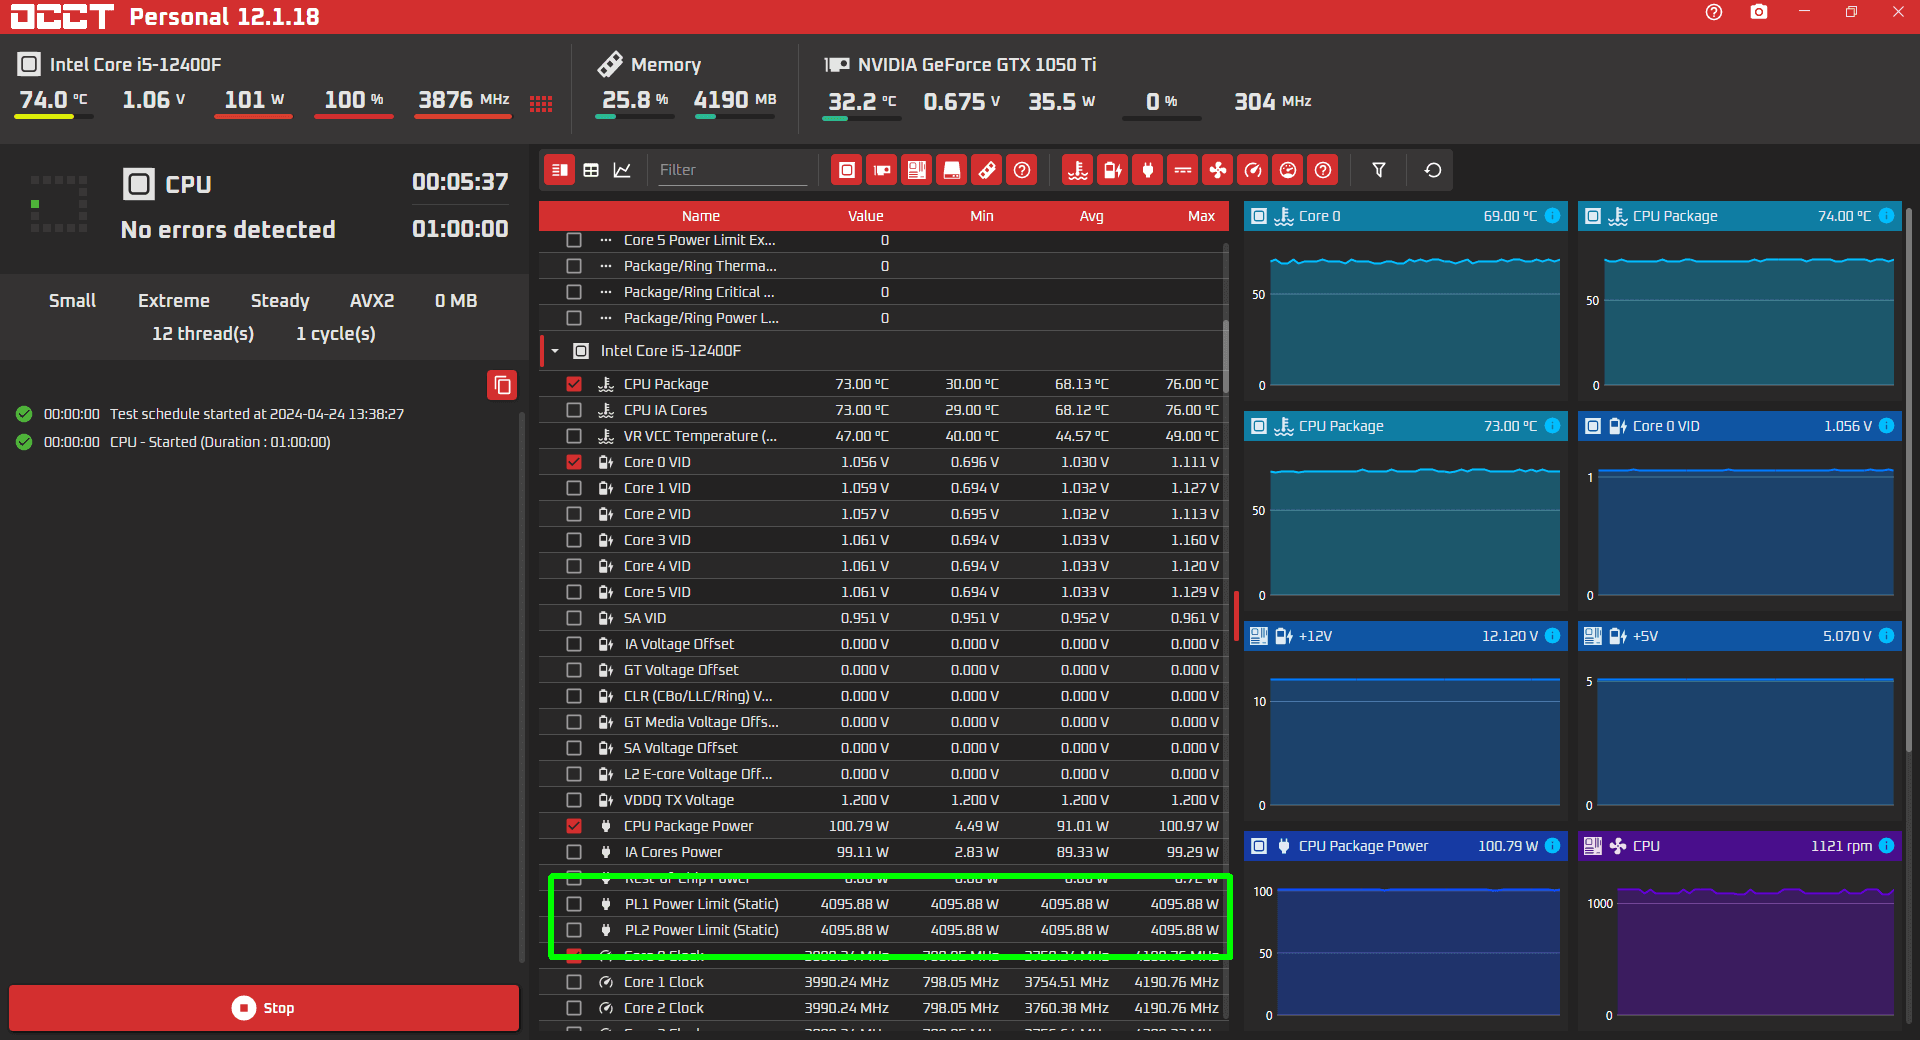The width and height of the screenshot is (1920, 1040).
Task: Check the VR VCC Temperature checkbox
Action: (574, 436)
